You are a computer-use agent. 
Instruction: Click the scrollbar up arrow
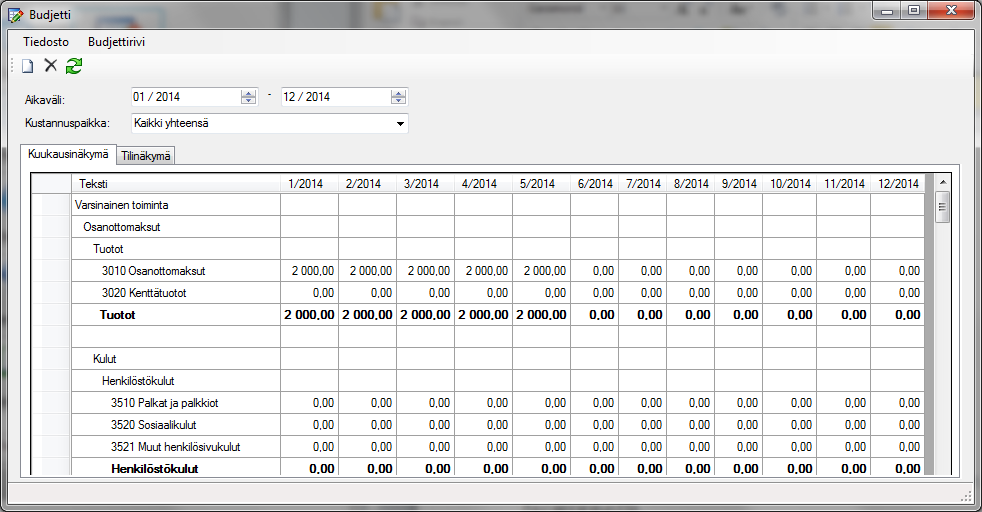[943, 182]
